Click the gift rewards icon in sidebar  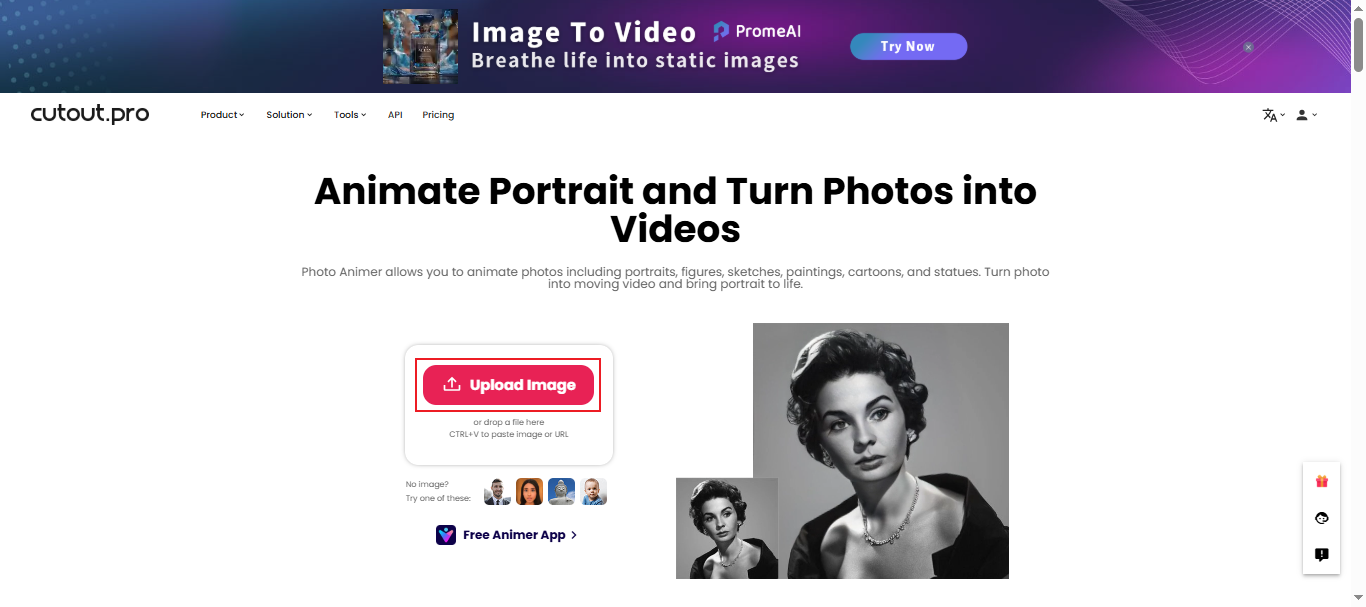(x=1321, y=481)
